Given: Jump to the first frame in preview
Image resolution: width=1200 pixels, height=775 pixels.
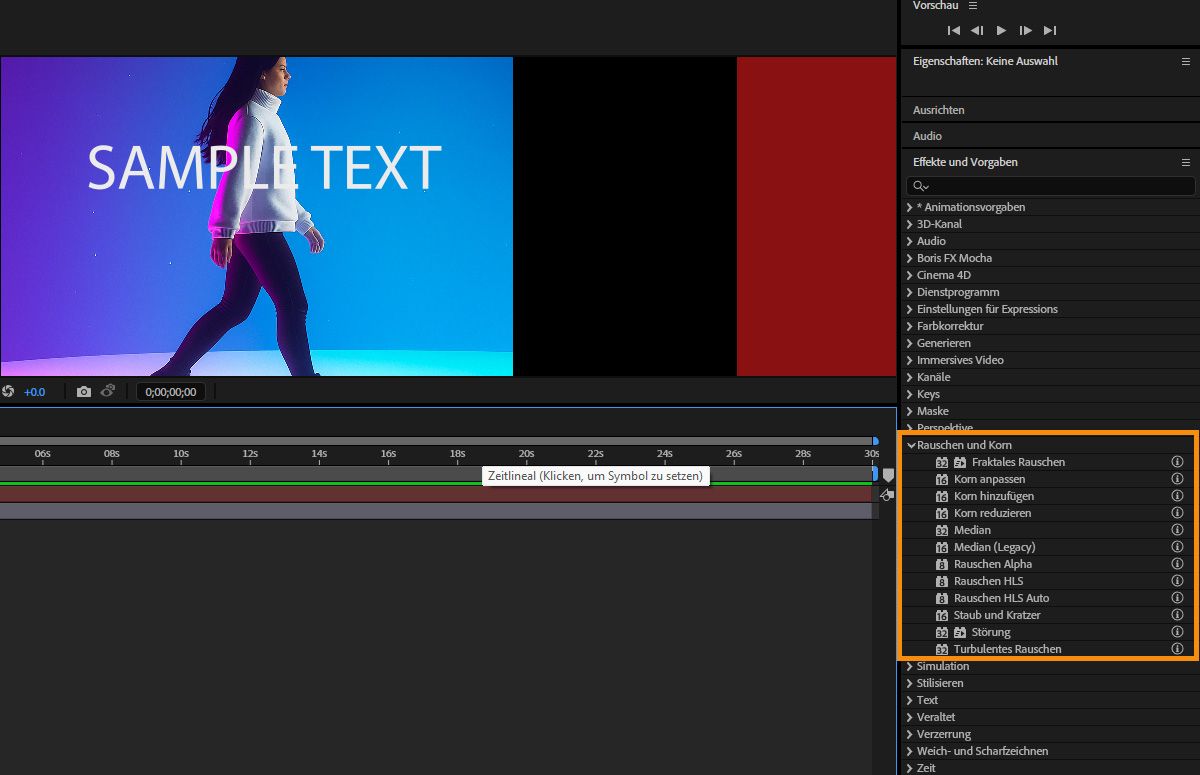Looking at the screenshot, I should pos(954,31).
